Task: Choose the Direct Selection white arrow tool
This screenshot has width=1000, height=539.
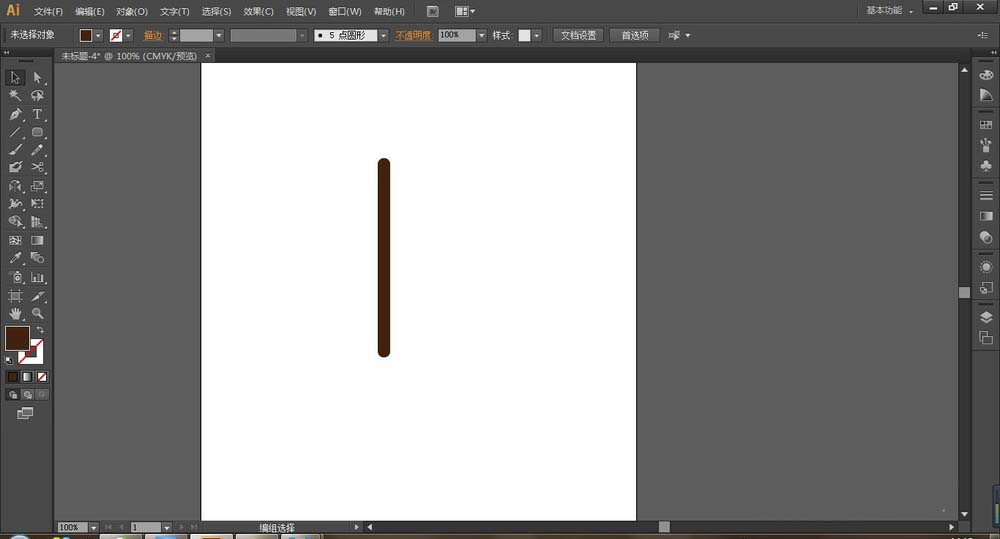Action: click(x=37, y=77)
